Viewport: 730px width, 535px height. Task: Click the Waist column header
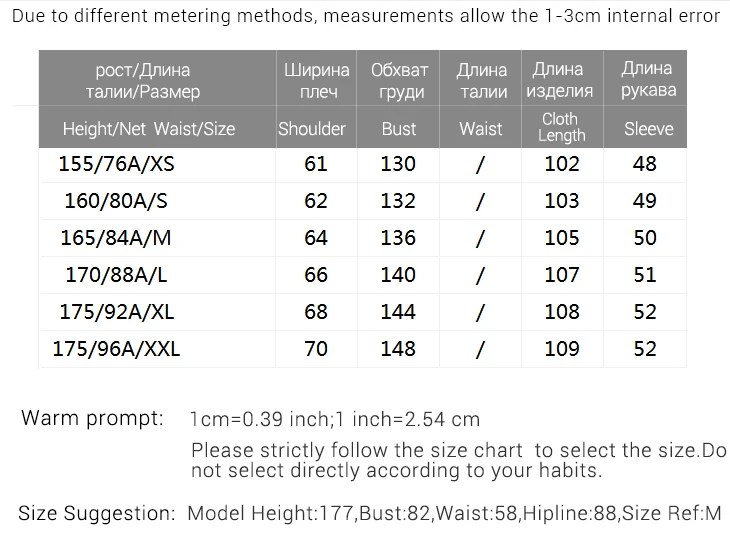(x=481, y=129)
